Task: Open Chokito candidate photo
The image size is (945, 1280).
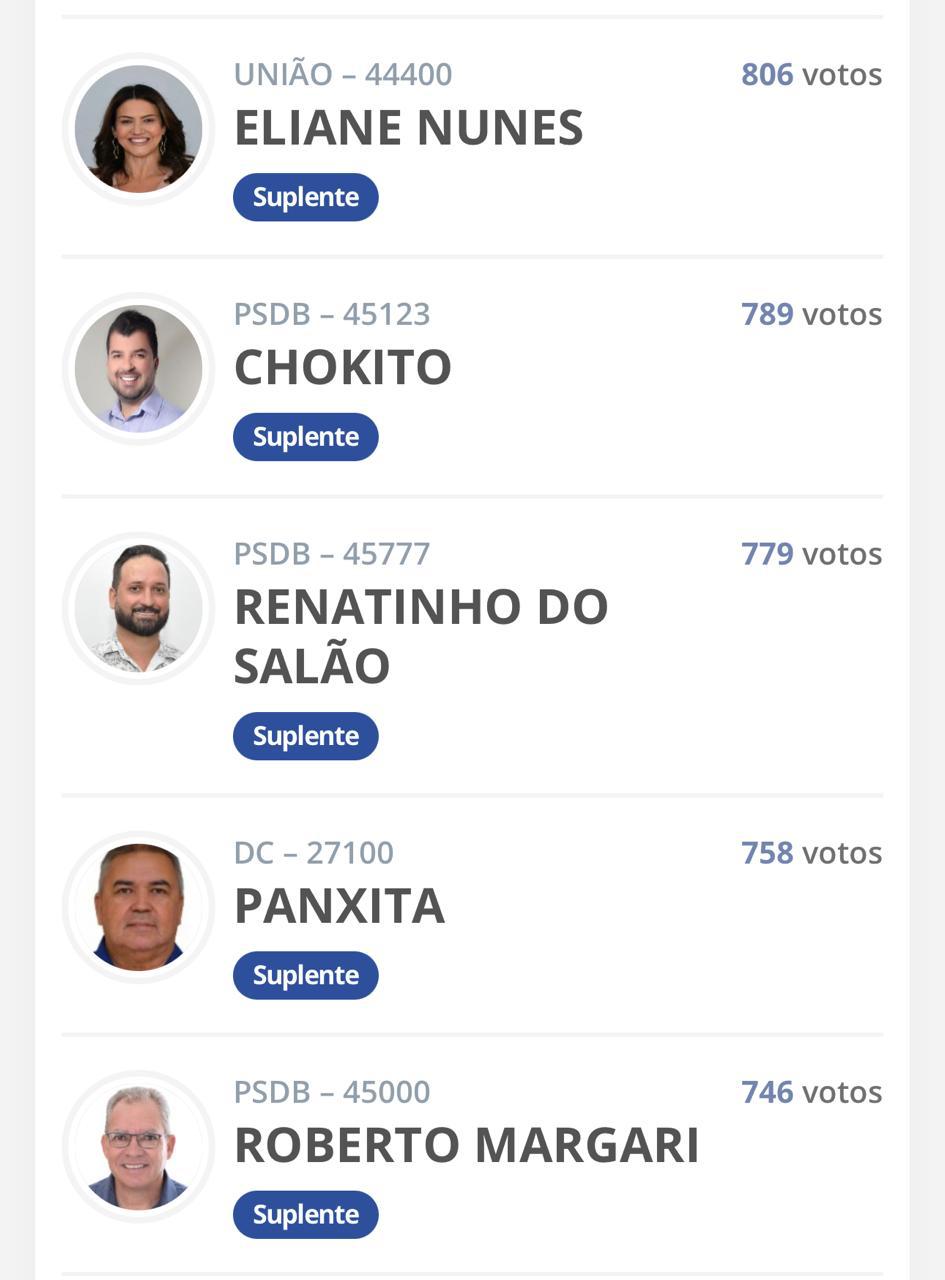Action: pos(138,368)
